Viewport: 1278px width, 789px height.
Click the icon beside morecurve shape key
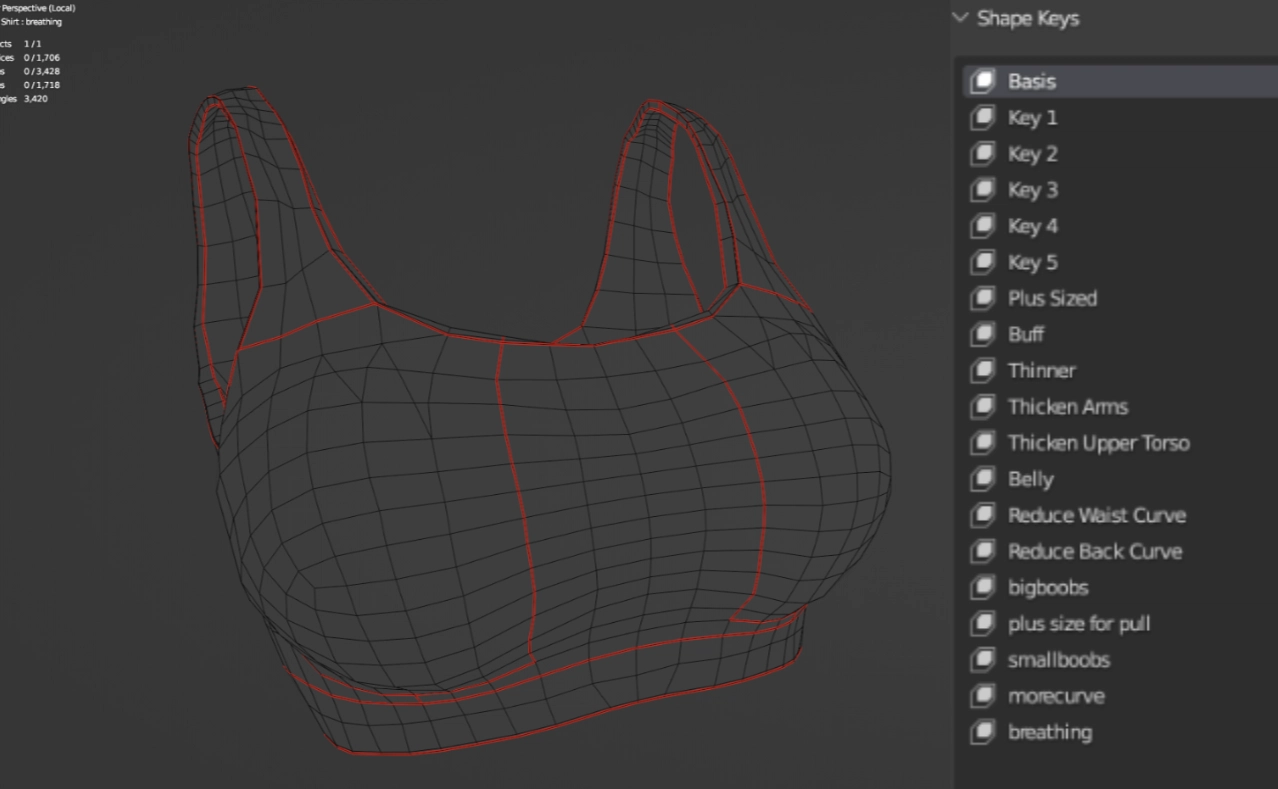point(983,695)
